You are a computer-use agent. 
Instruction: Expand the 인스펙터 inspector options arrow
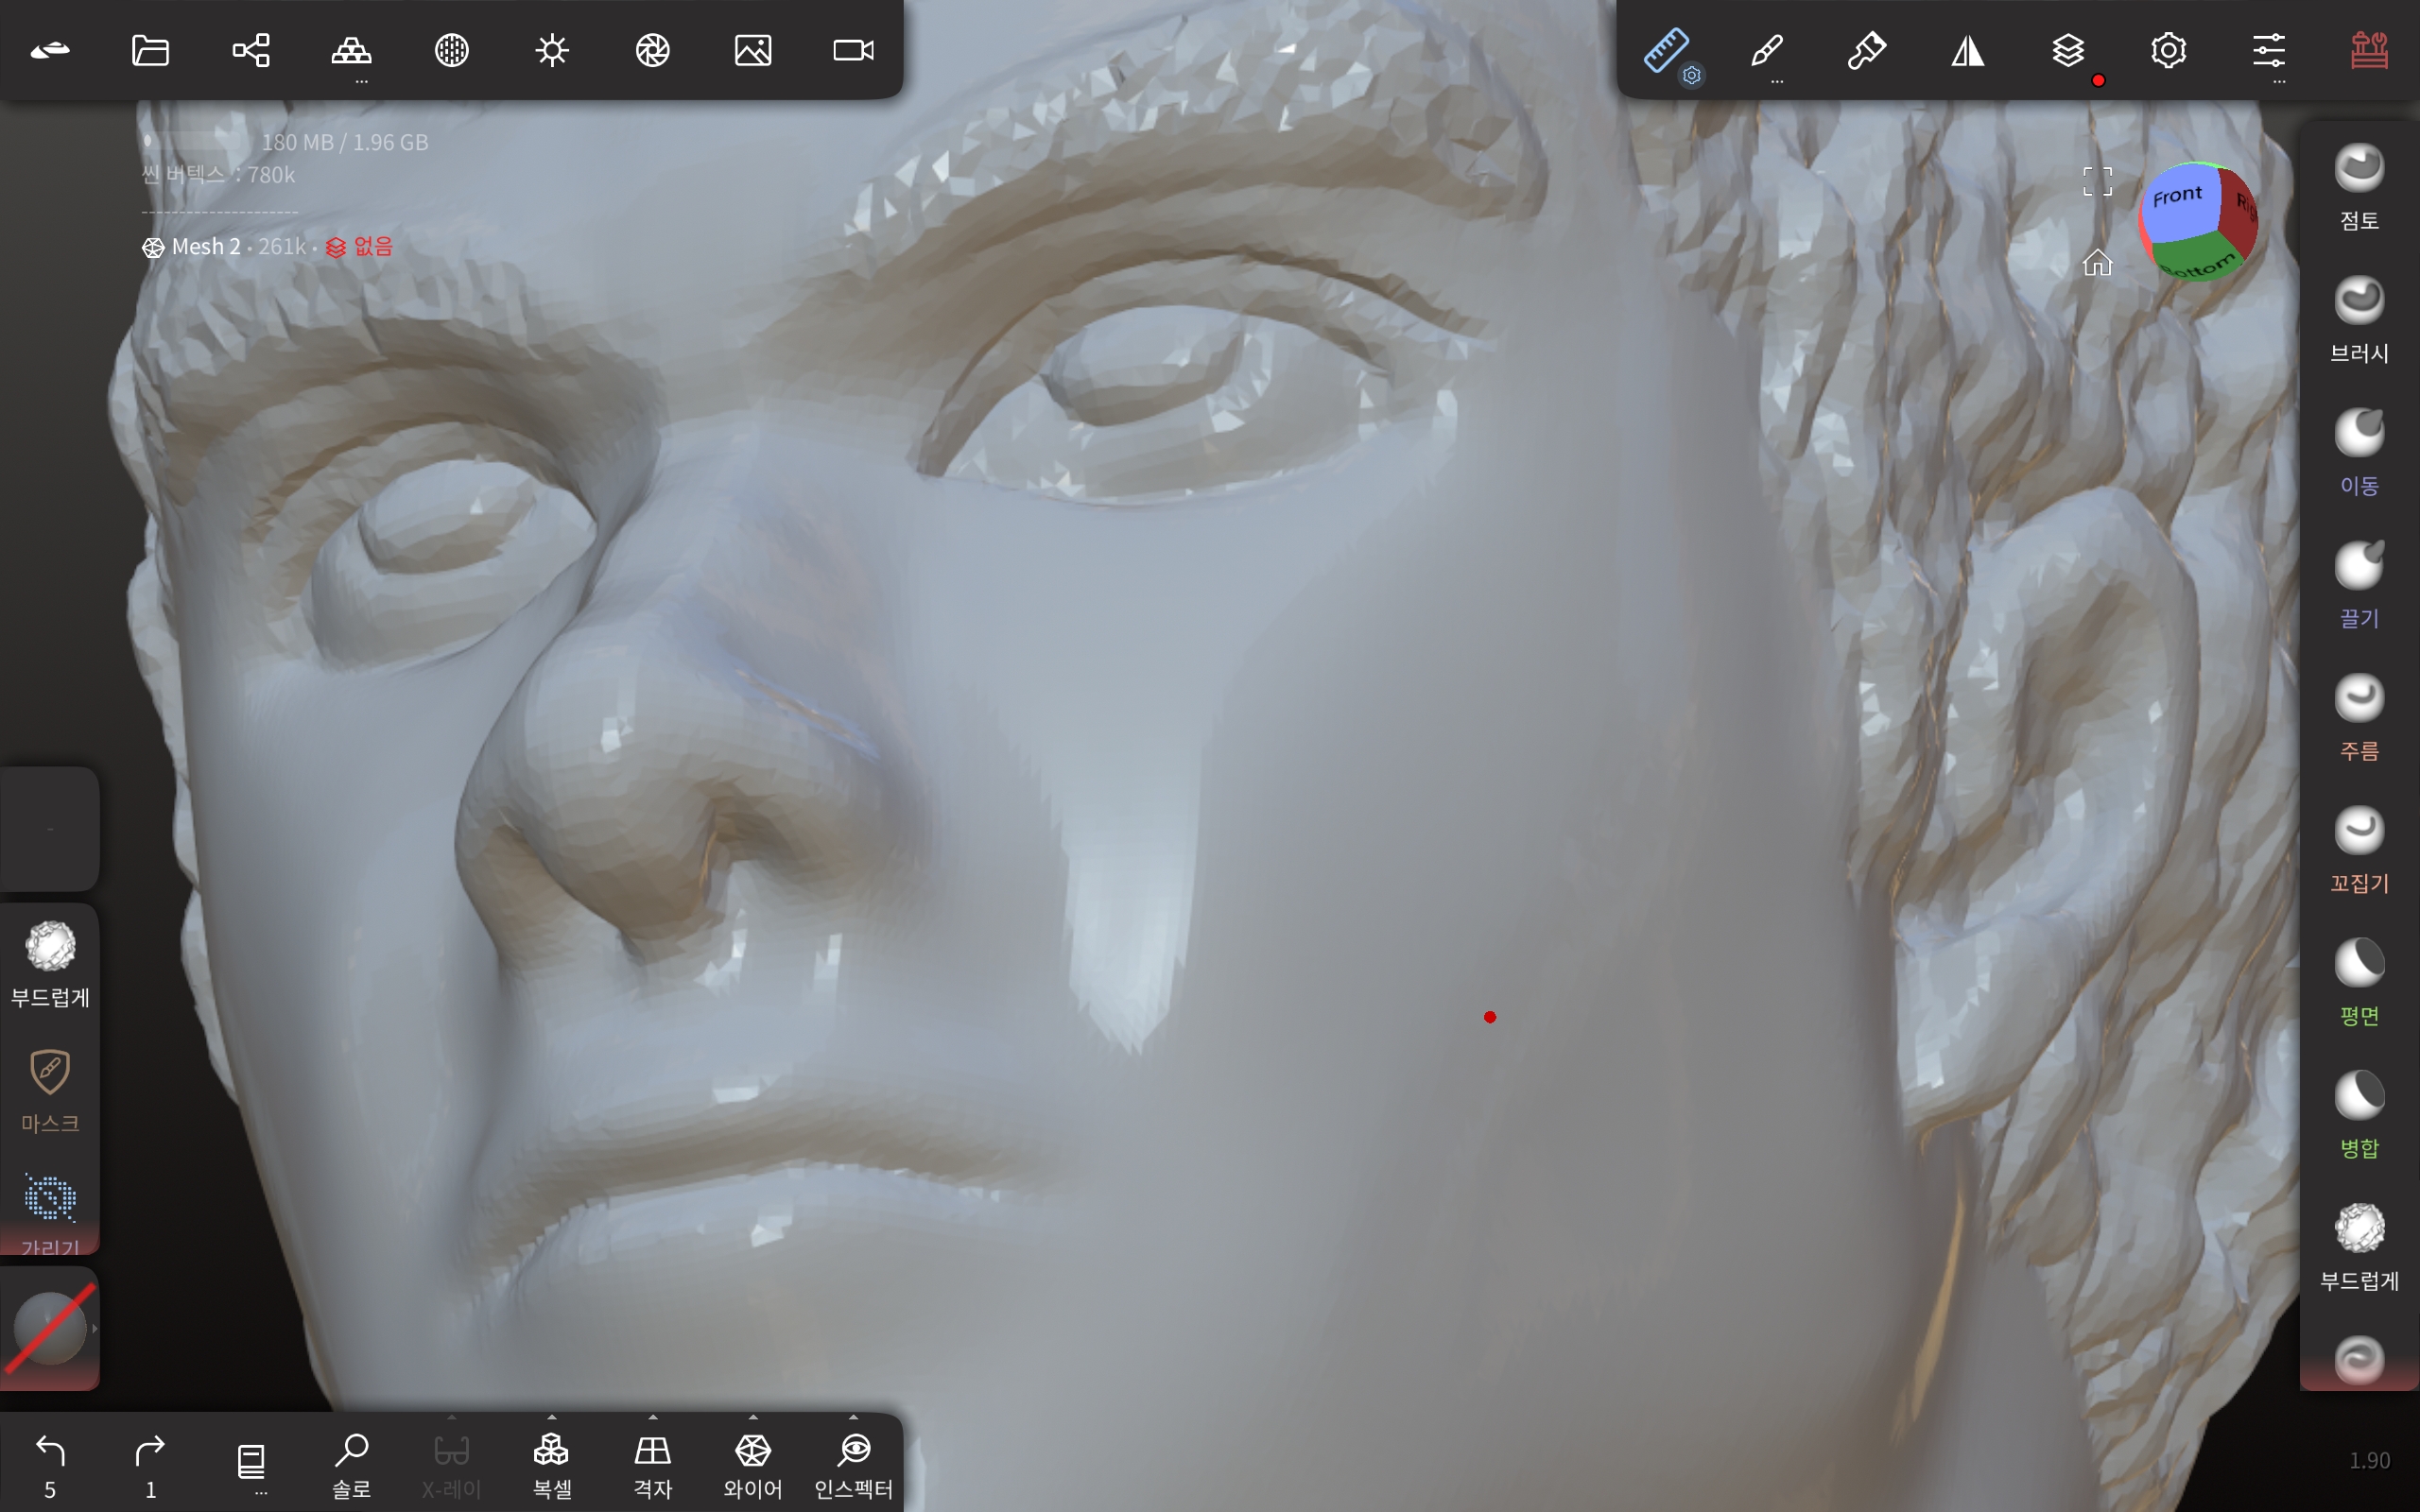click(853, 1418)
